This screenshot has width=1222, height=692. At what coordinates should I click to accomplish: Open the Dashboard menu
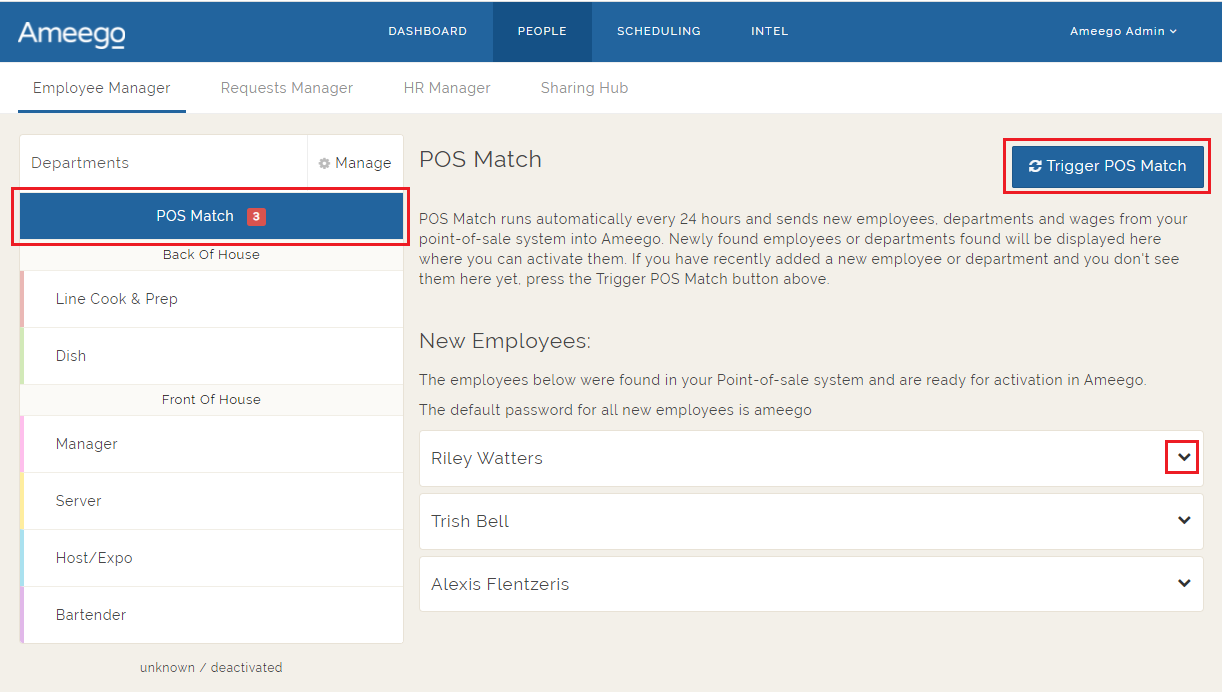click(x=427, y=31)
